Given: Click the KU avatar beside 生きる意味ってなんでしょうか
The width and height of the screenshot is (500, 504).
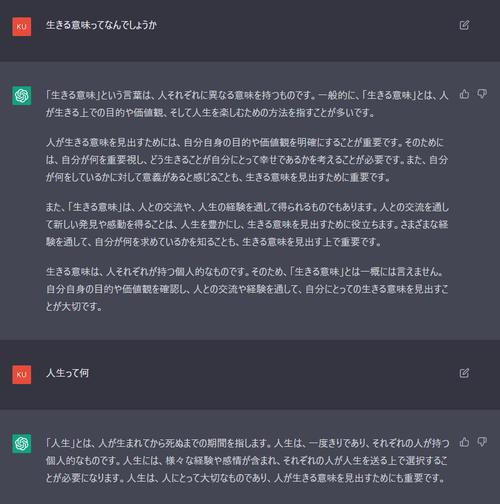Looking at the screenshot, I should tap(22, 27).
